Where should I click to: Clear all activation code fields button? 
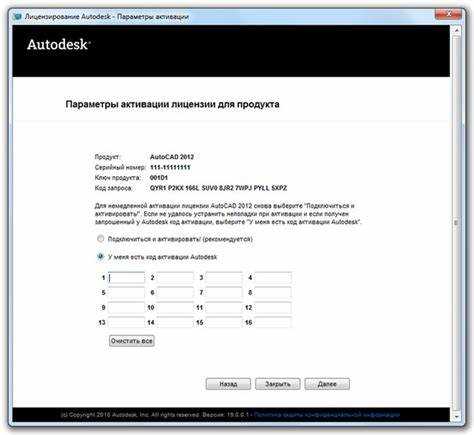click(132, 341)
